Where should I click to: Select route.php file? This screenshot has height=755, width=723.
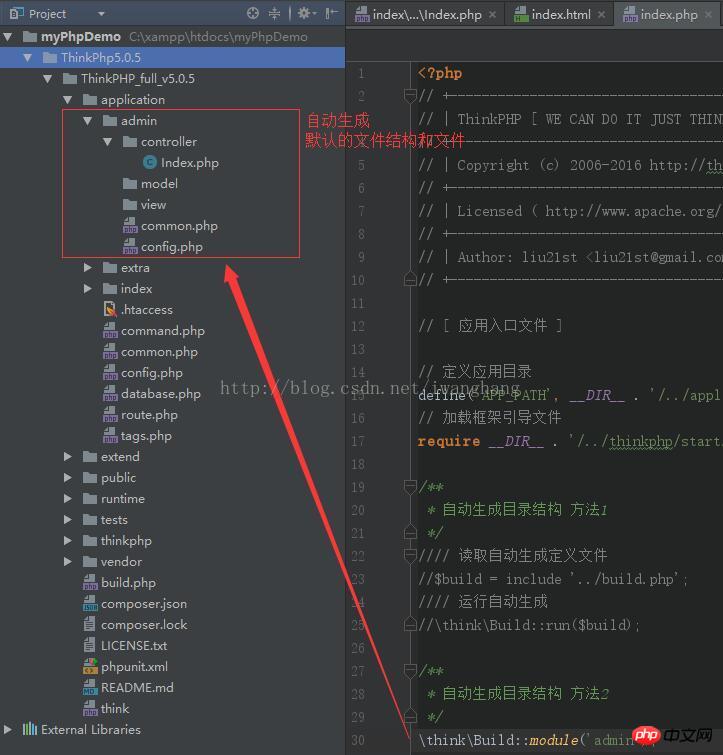140,415
